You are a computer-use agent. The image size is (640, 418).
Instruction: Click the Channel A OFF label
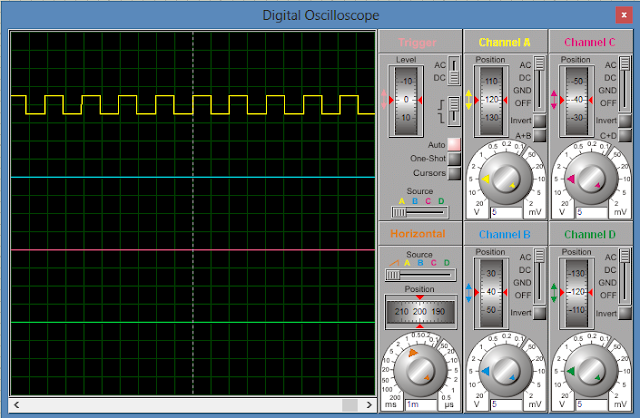pyautogui.click(x=522, y=103)
